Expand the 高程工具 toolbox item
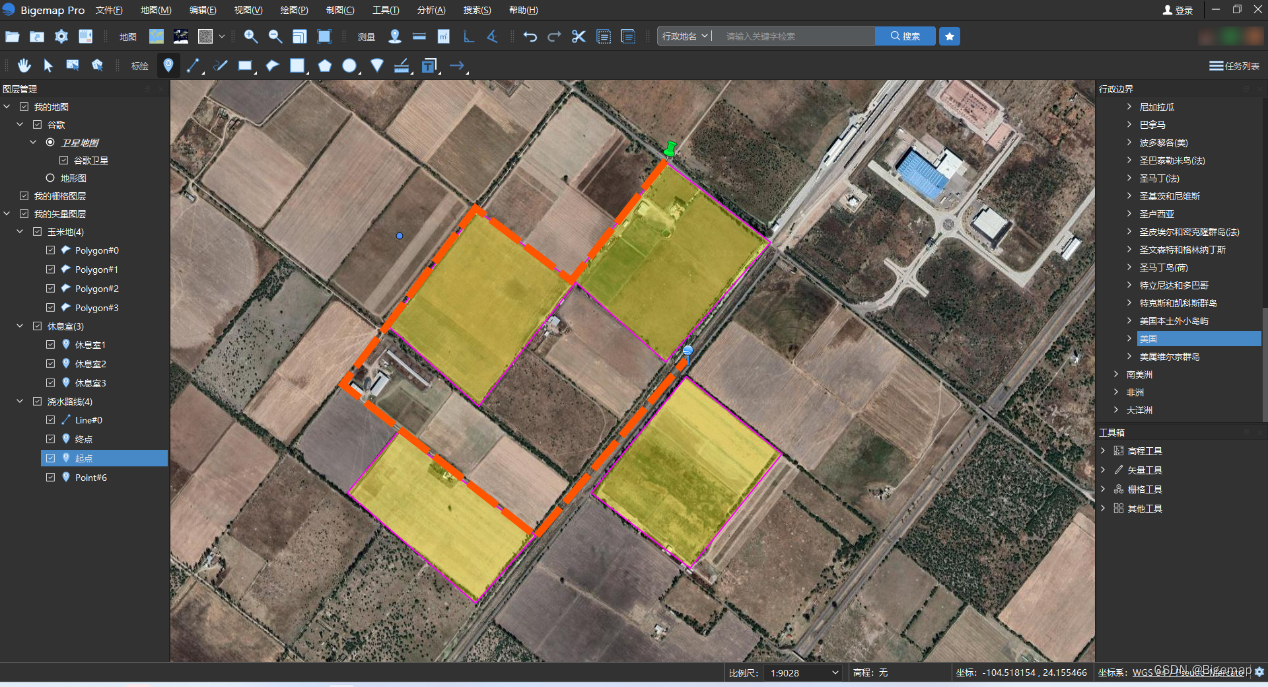The height and width of the screenshot is (687, 1268). pos(1104,451)
